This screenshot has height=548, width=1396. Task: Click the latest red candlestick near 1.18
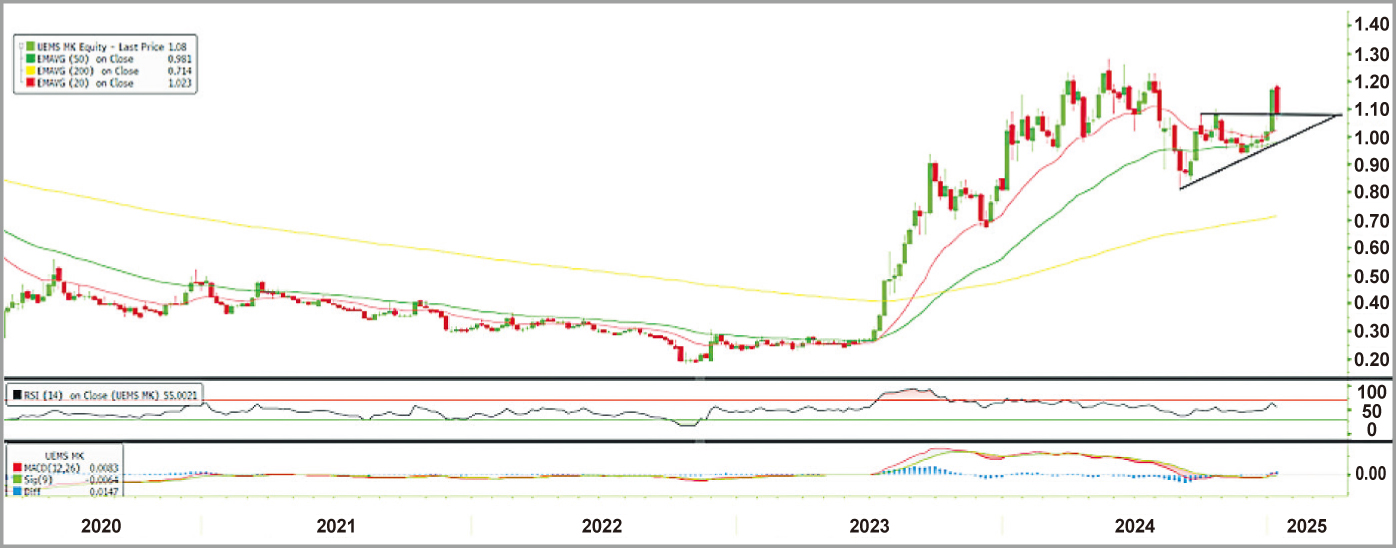[1279, 101]
